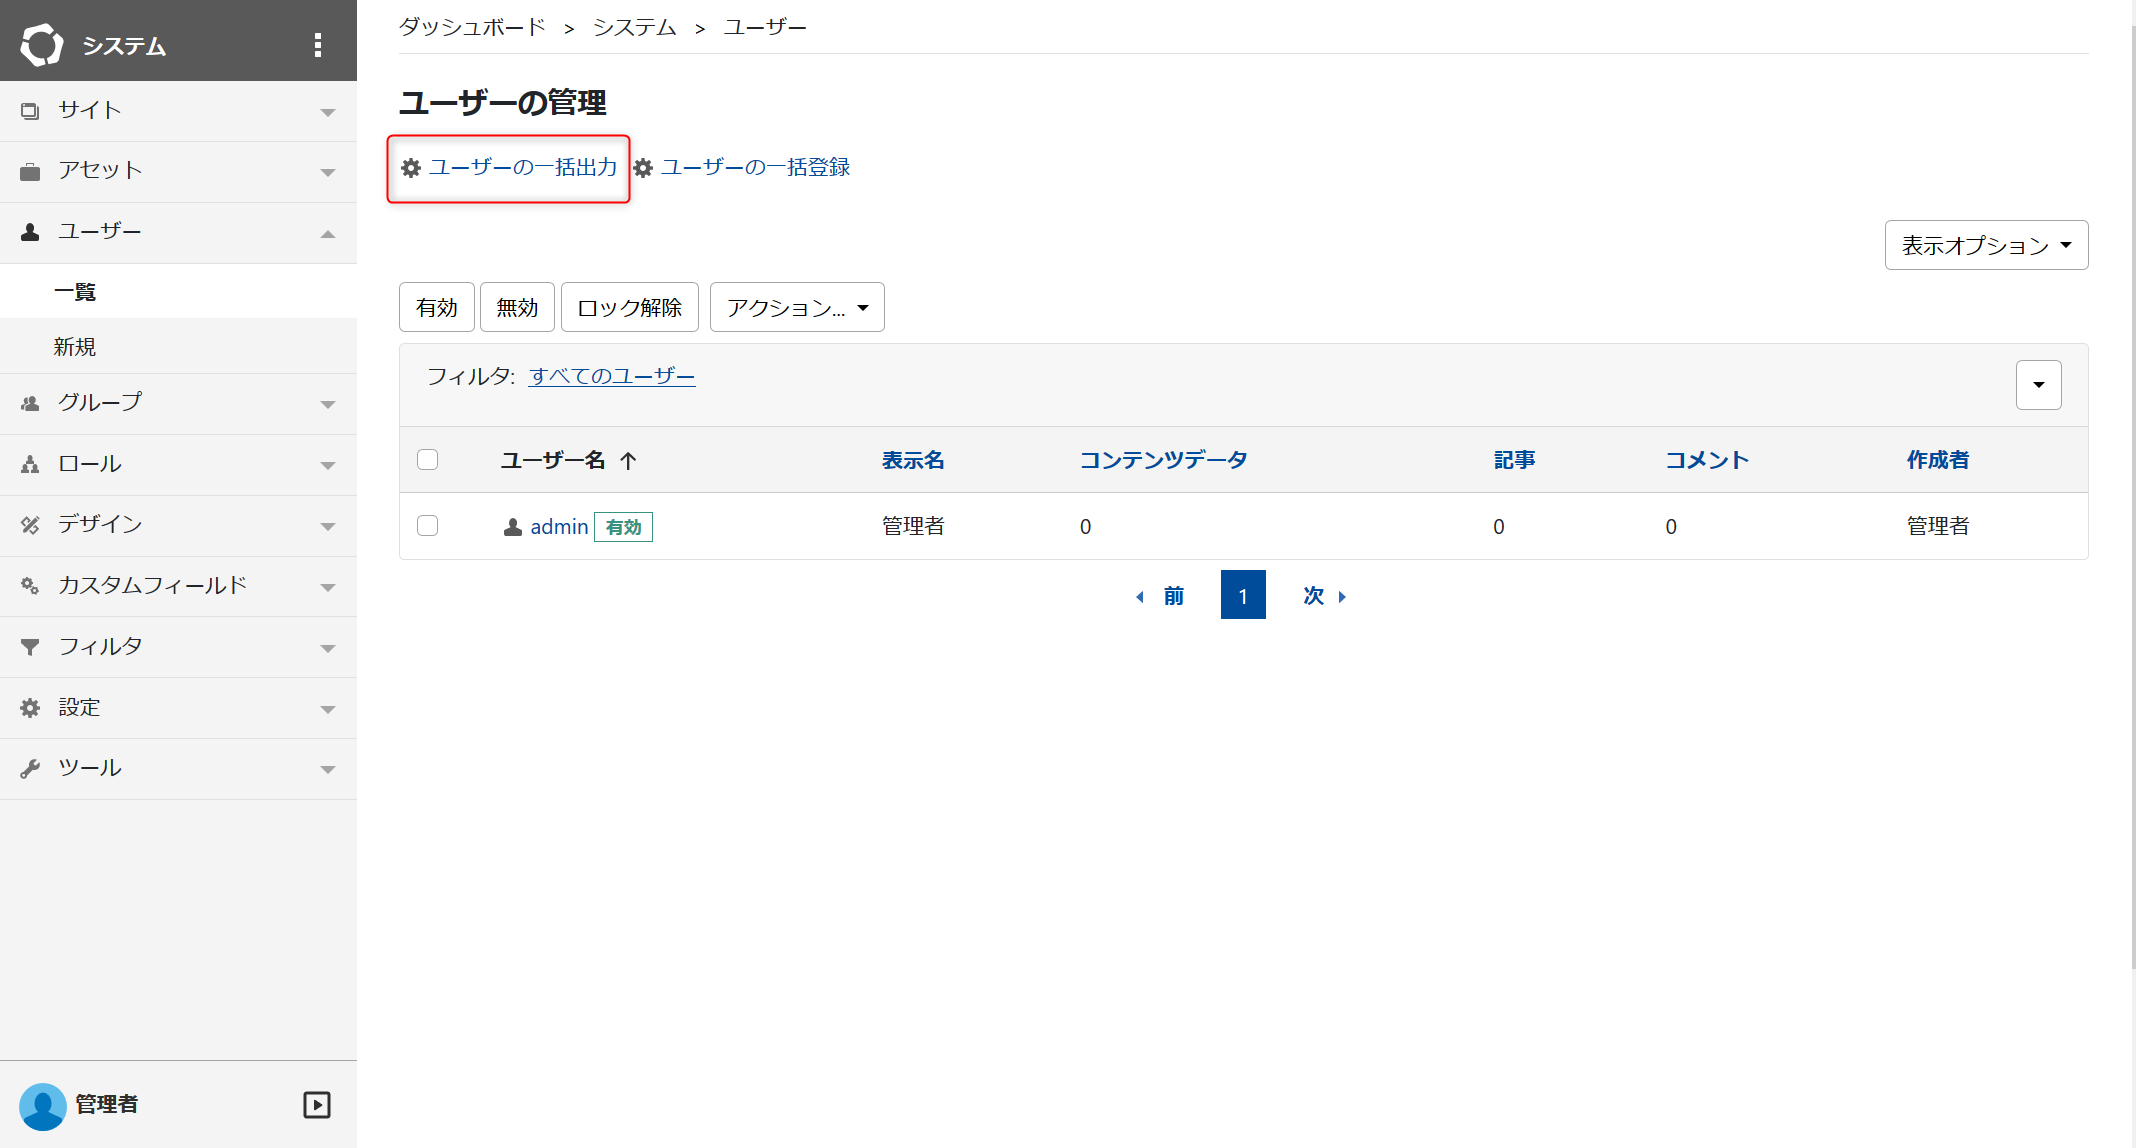Expand the カスタムフィールド menu chevron
Viewport: 2136px width, 1148px height.
[327, 587]
